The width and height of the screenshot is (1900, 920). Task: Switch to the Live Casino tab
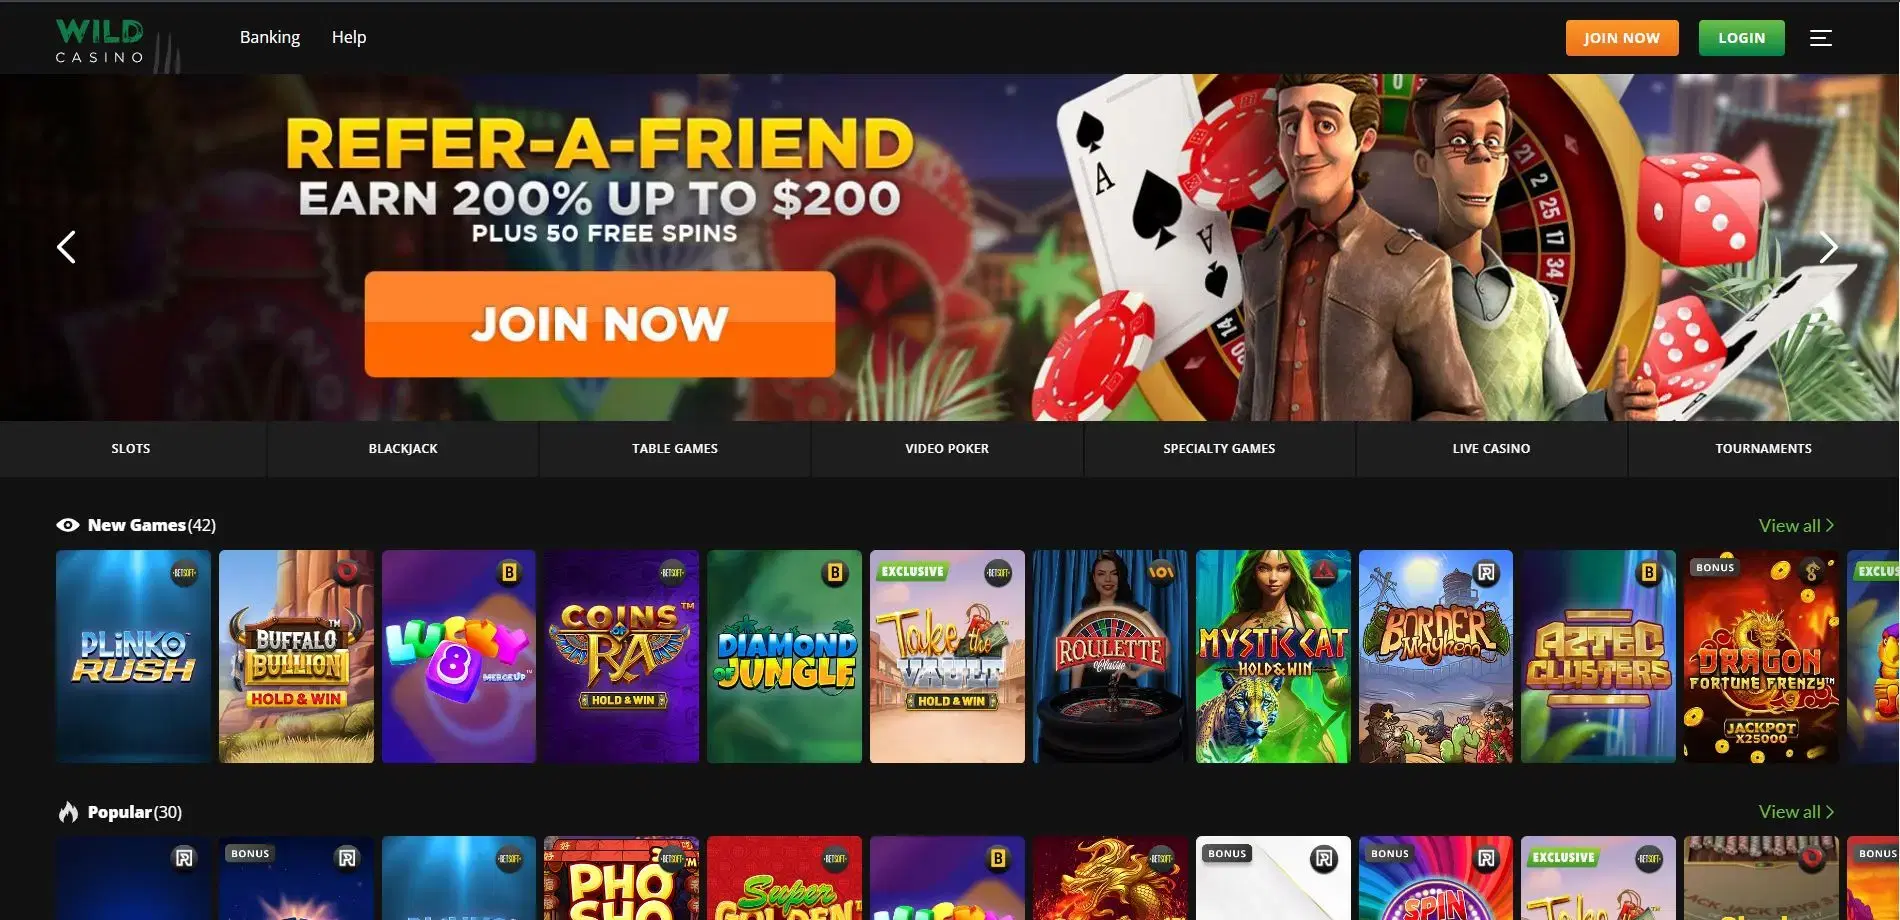click(x=1491, y=449)
